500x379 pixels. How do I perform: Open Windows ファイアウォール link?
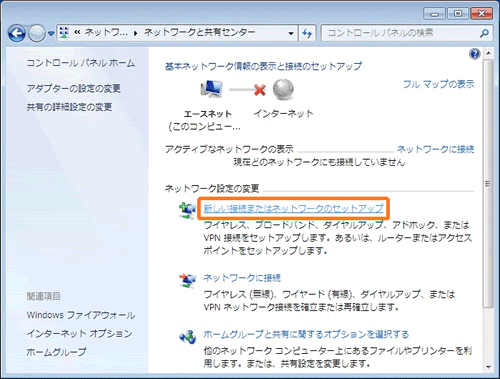tap(81, 315)
